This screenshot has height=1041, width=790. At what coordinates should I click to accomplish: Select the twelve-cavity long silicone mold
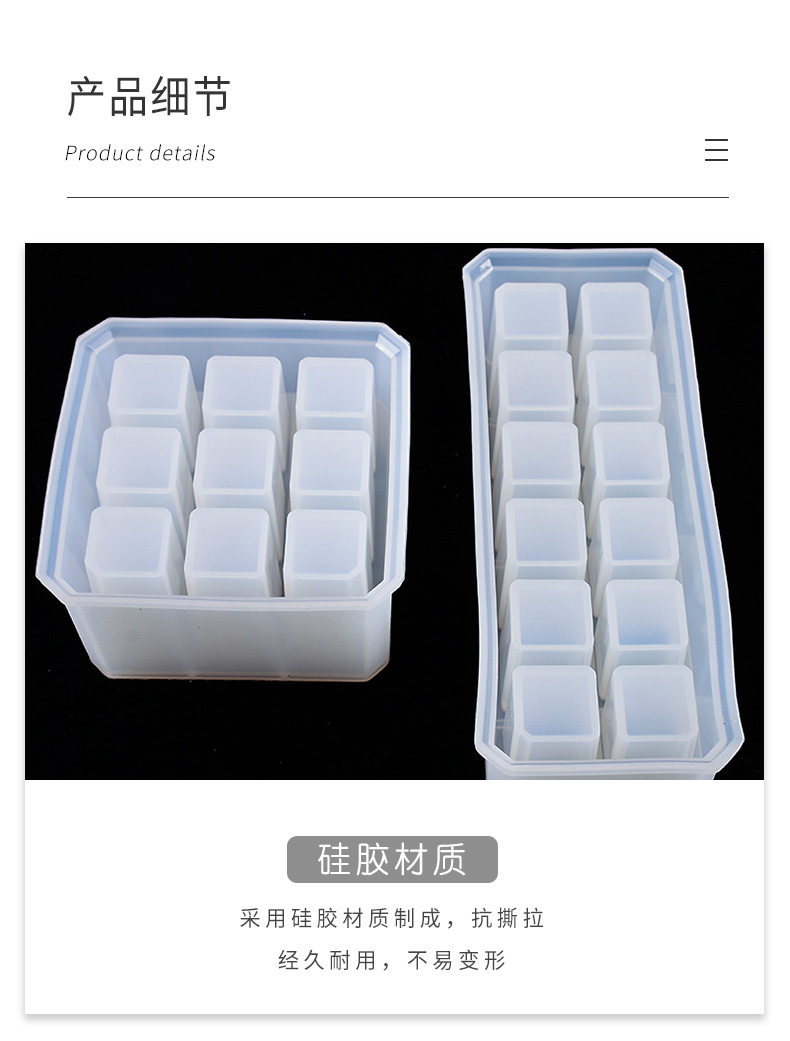pyautogui.click(x=601, y=513)
